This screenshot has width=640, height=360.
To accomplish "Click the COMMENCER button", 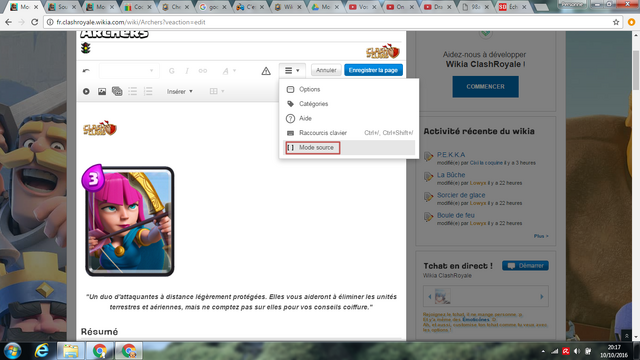I will coord(485,87).
